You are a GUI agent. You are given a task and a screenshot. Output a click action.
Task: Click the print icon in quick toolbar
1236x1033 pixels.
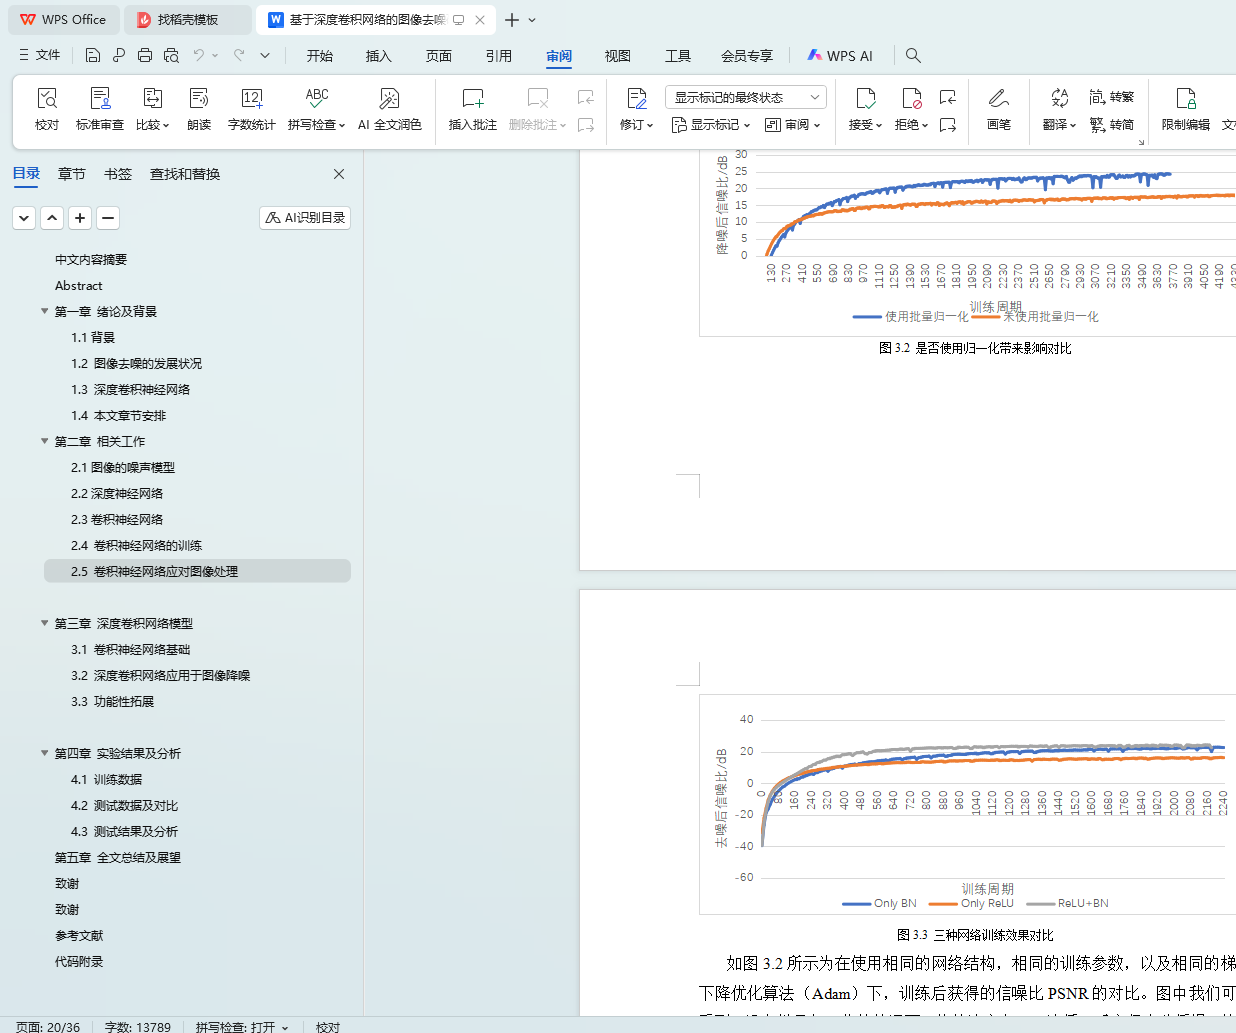point(145,55)
